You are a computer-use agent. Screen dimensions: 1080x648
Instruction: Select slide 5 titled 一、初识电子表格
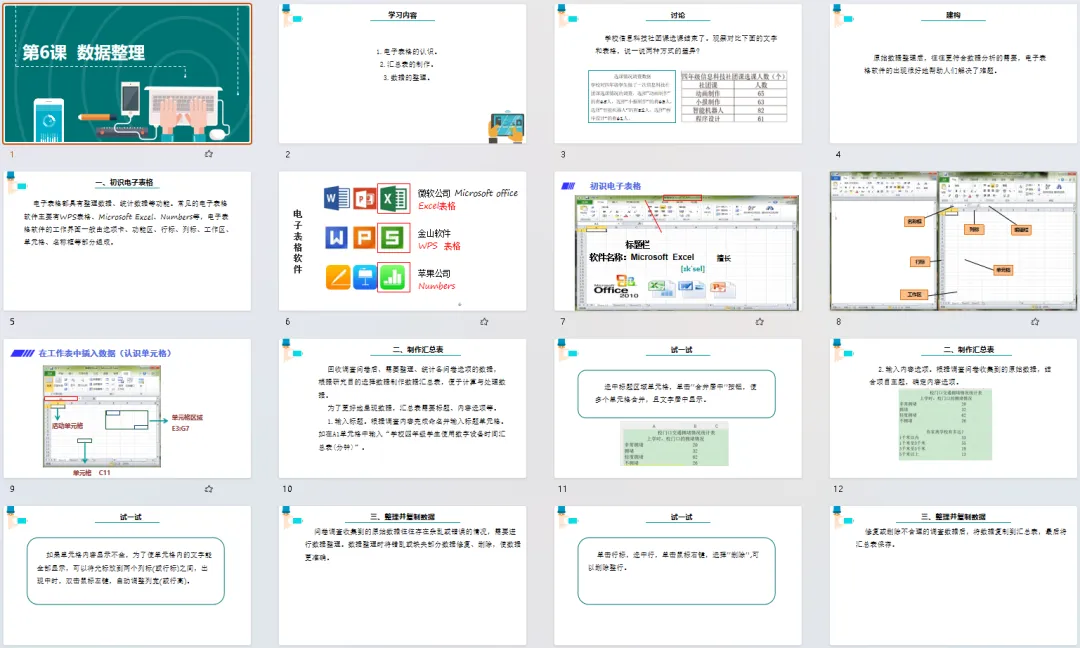pos(127,241)
